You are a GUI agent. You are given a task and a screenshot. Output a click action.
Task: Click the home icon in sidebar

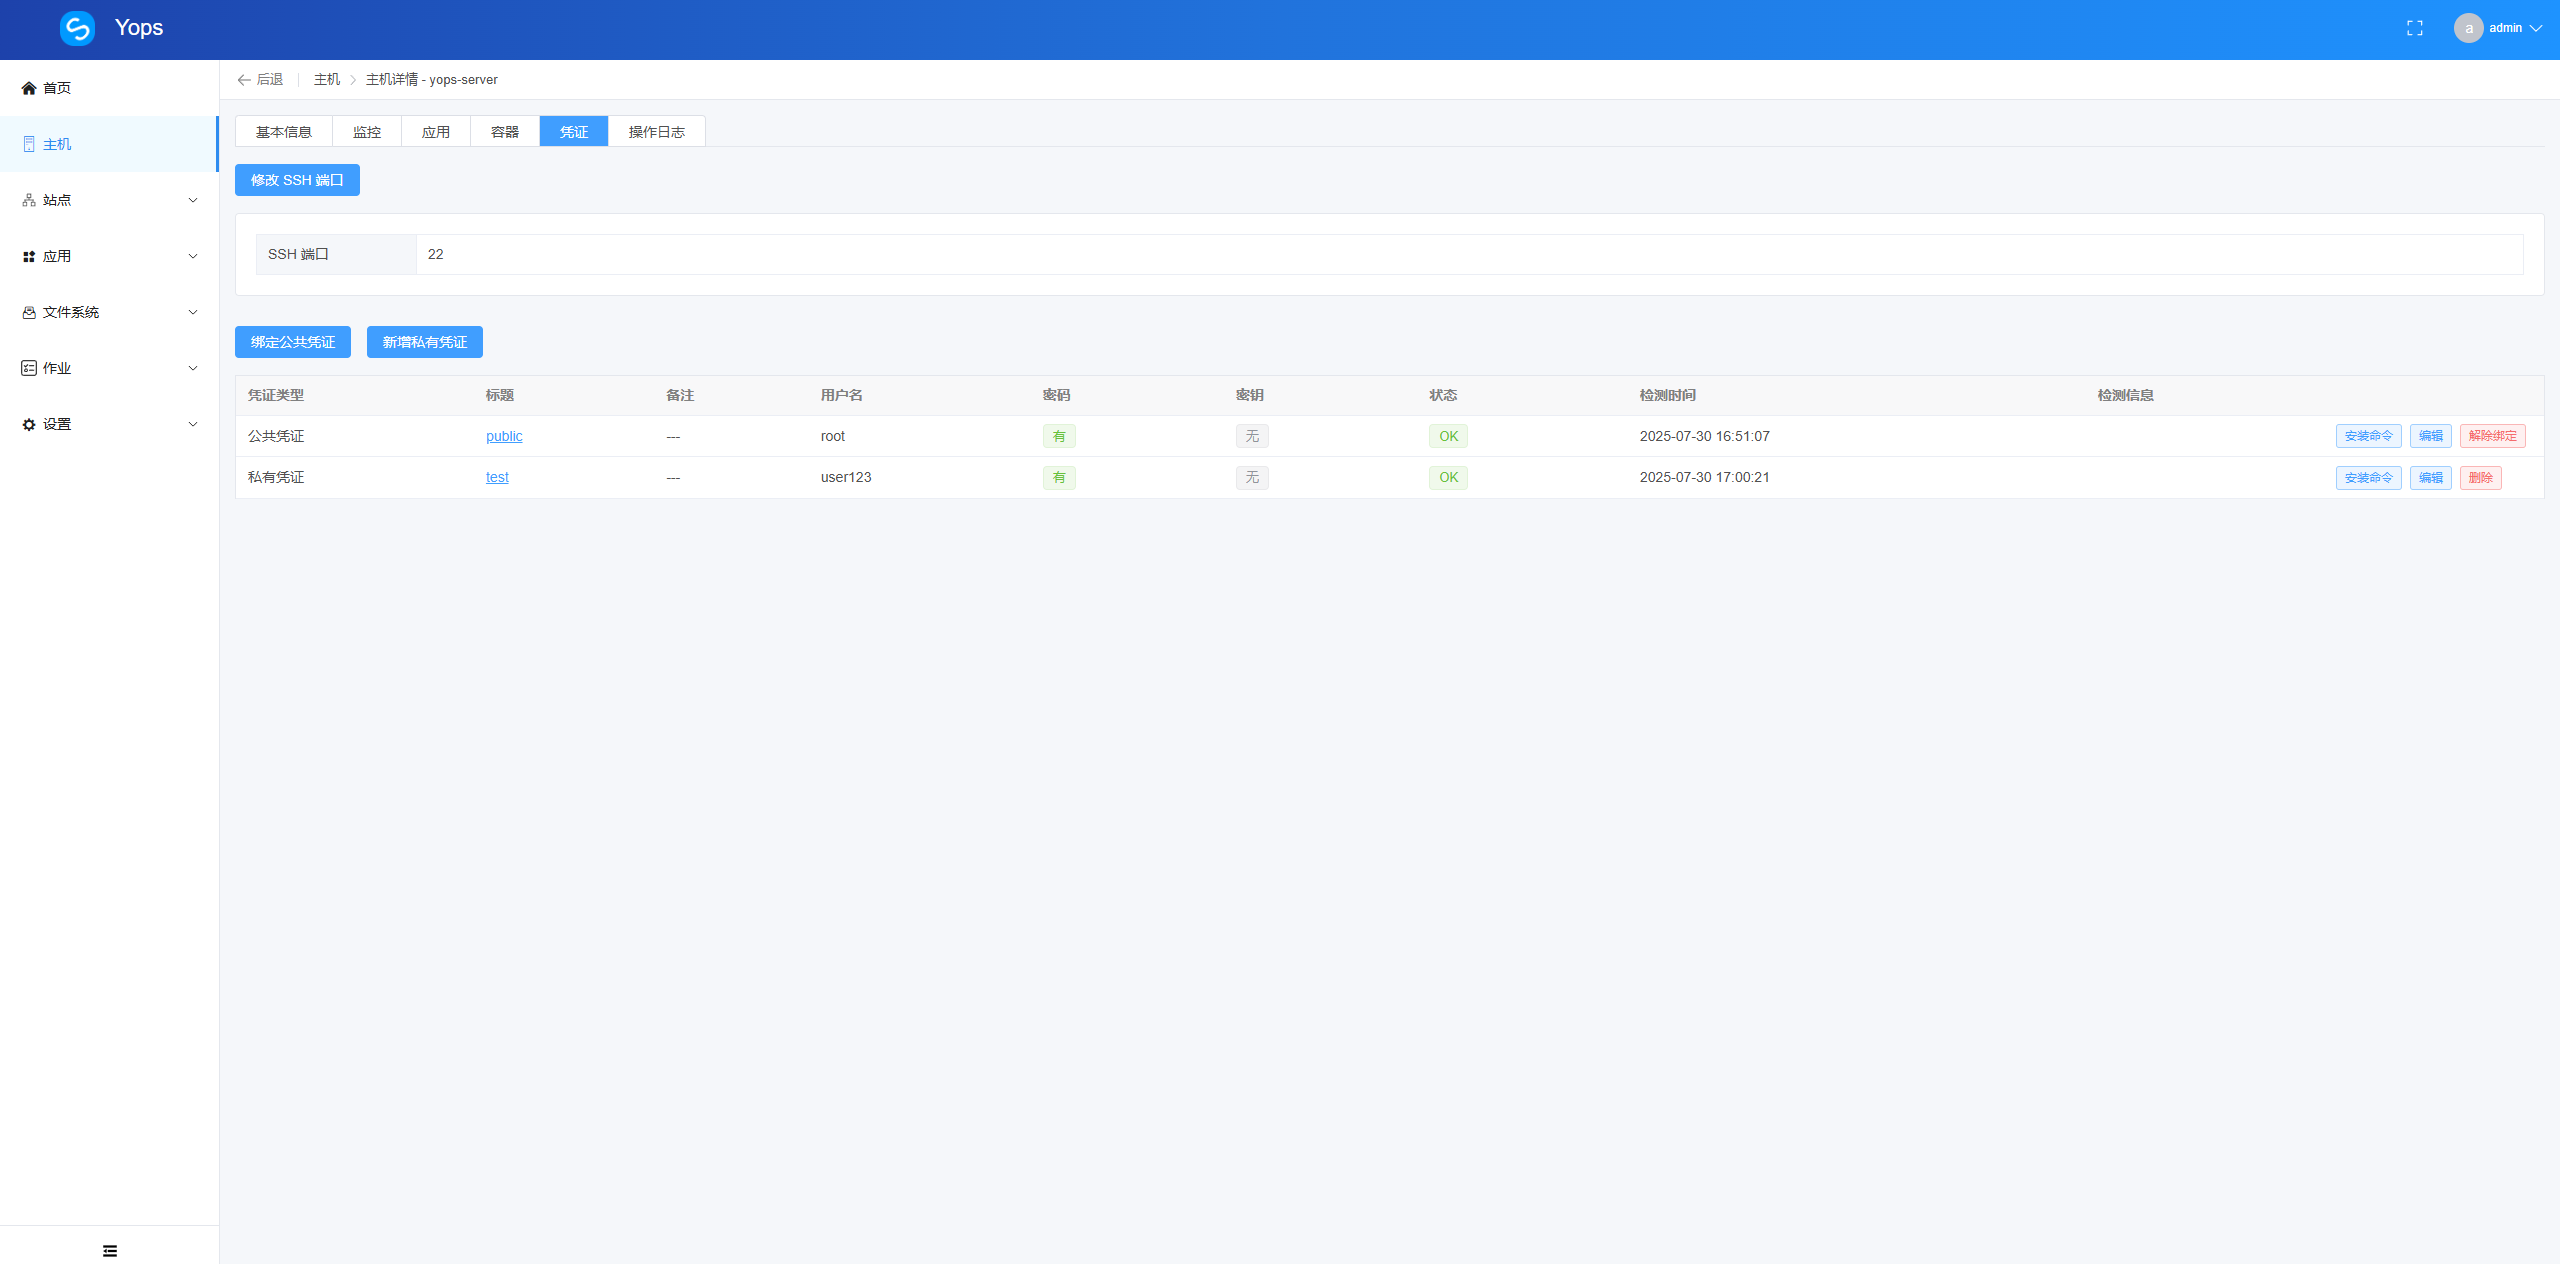(x=29, y=88)
